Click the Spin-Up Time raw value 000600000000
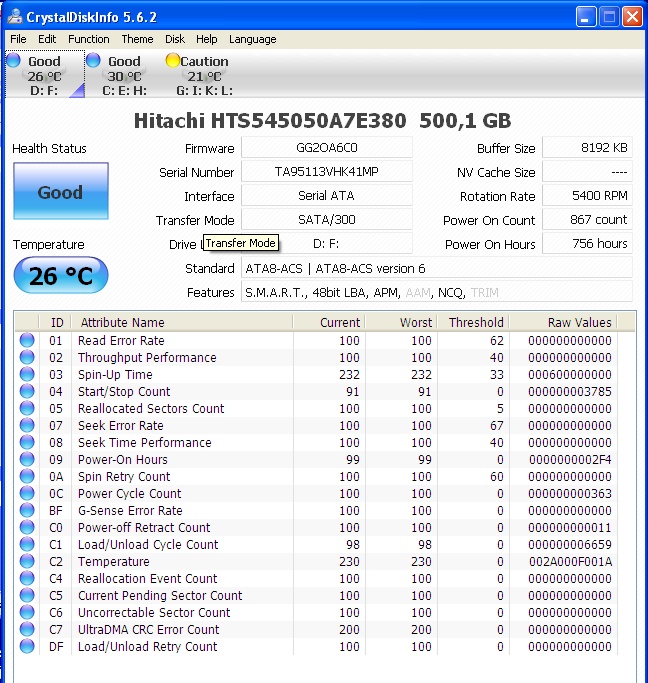This screenshot has height=683, width=648. tap(570, 375)
